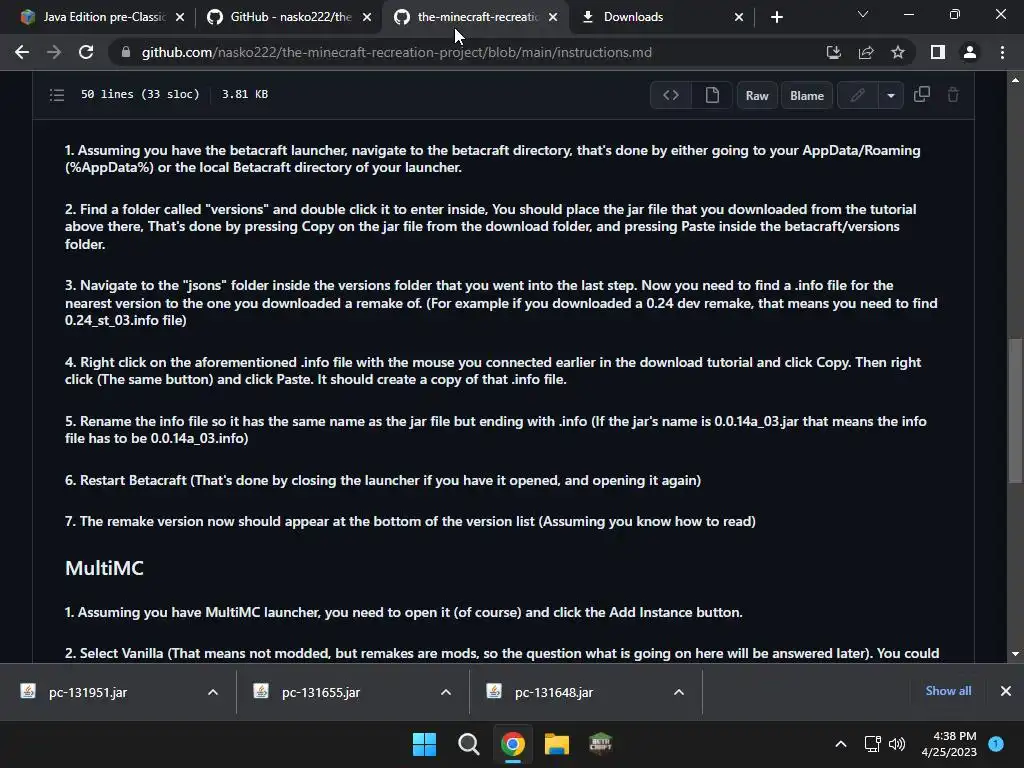Viewport: 1024px width, 768px height.
Task: Click the MultiMC section heading
Action: coord(104,568)
